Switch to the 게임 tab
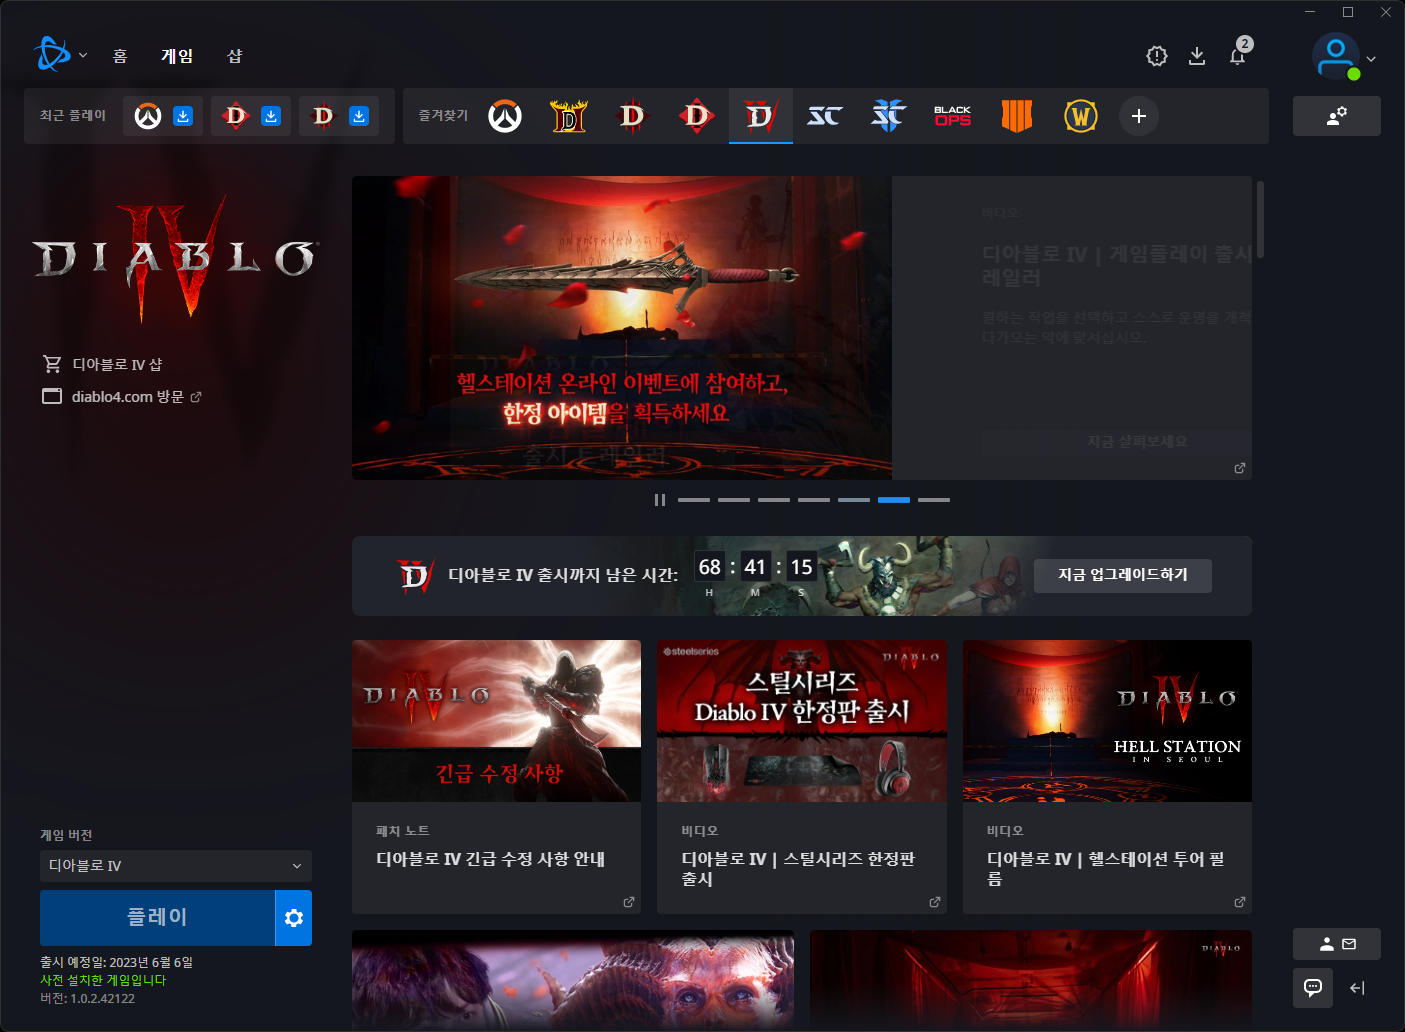 177,56
